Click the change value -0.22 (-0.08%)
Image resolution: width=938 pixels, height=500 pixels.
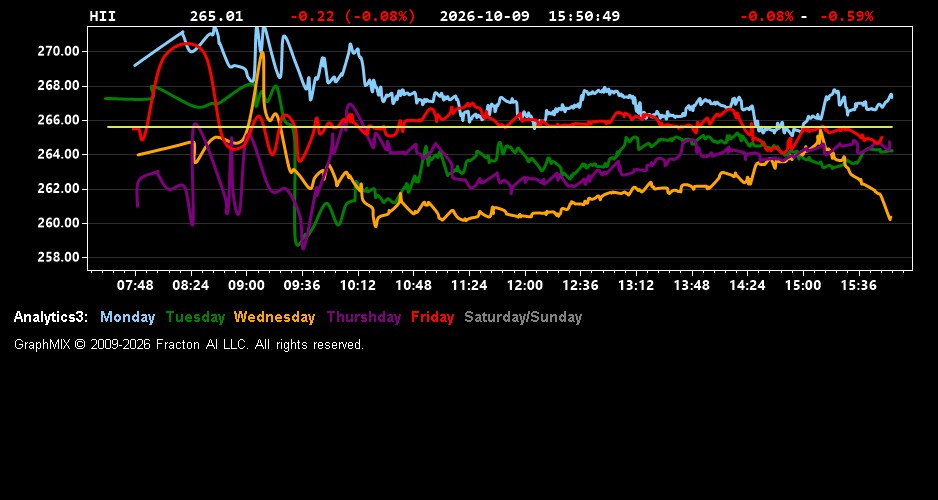click(x=352, y=16)
